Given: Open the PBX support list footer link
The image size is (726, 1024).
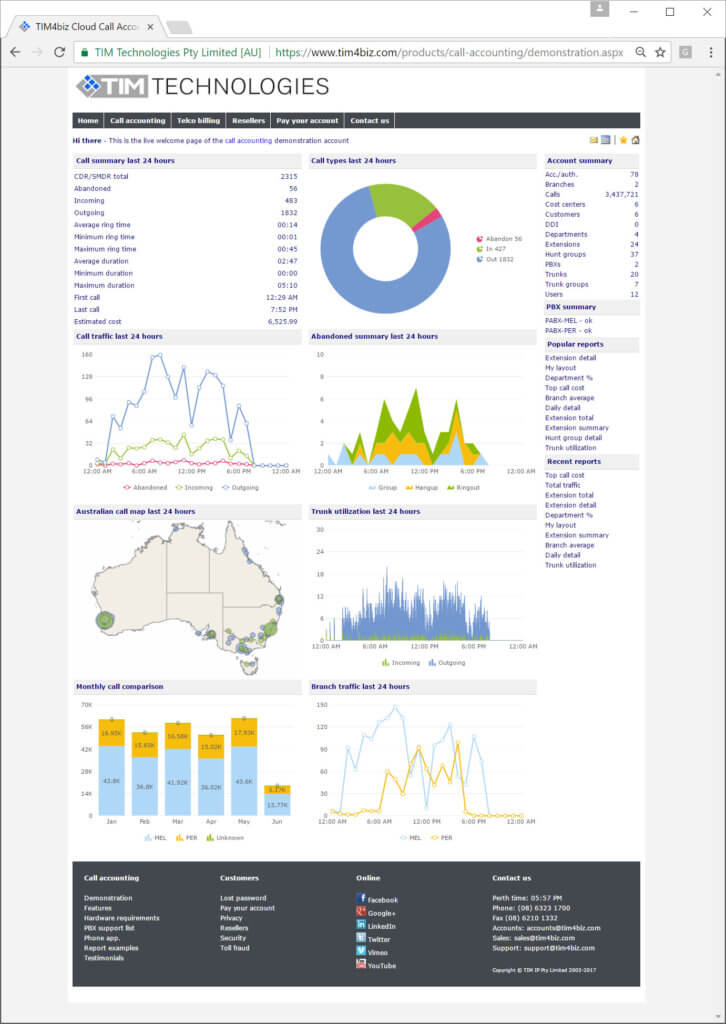Looking at the screenshot, I should 110,928.
